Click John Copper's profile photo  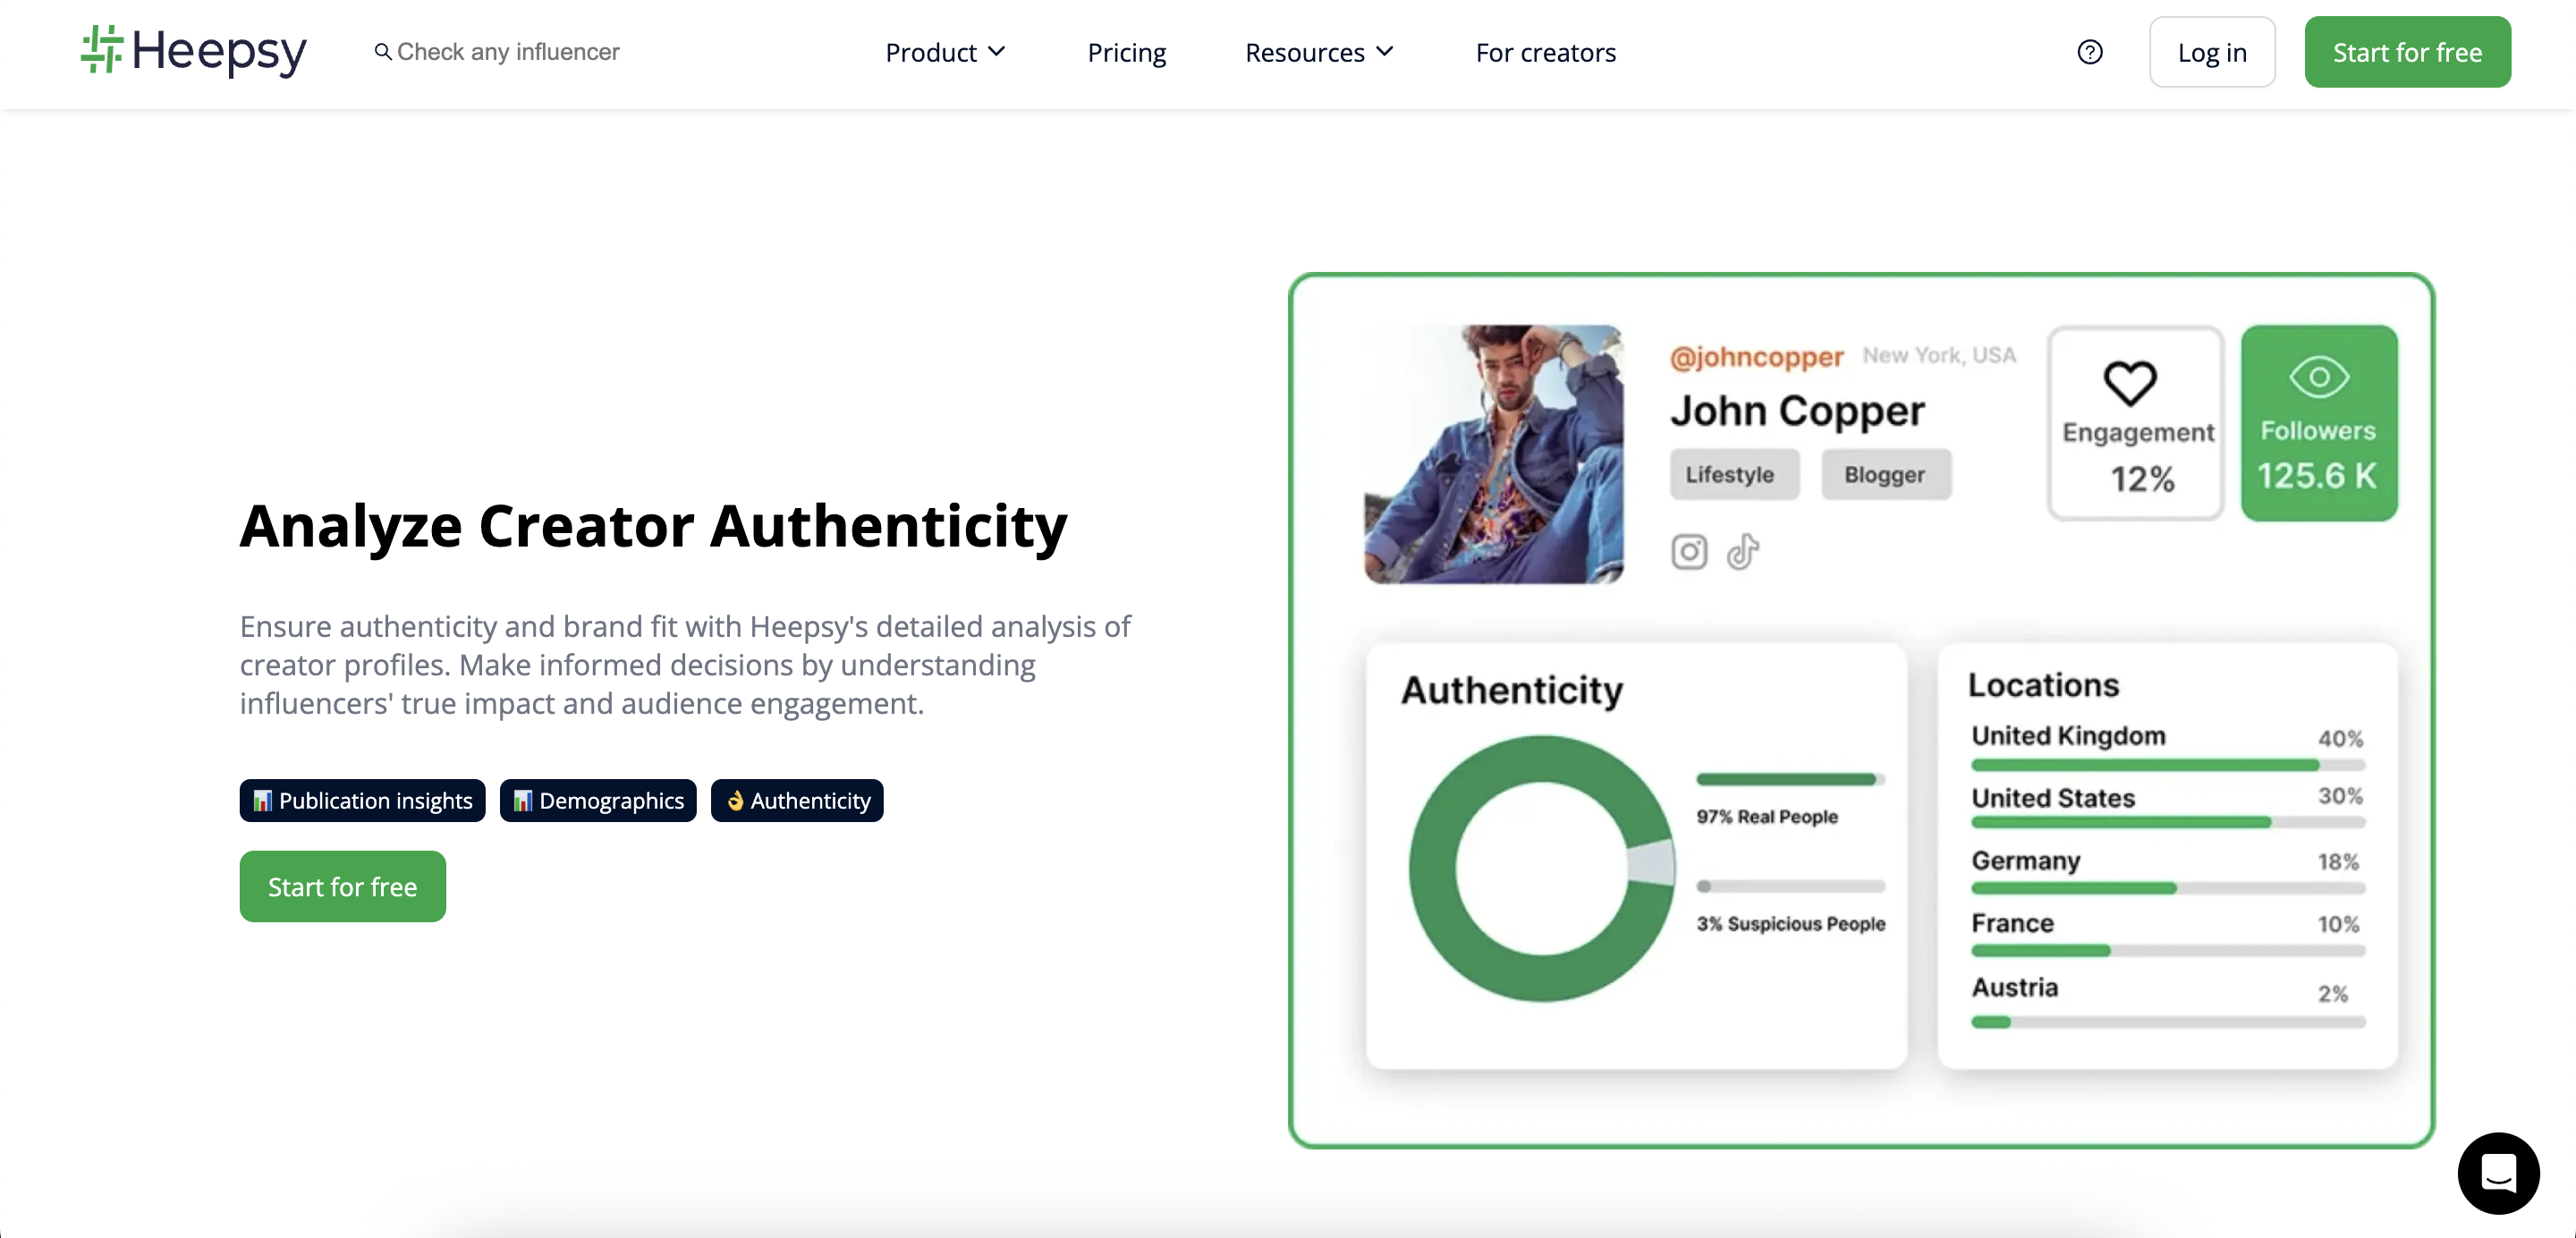click(1493, 454)
